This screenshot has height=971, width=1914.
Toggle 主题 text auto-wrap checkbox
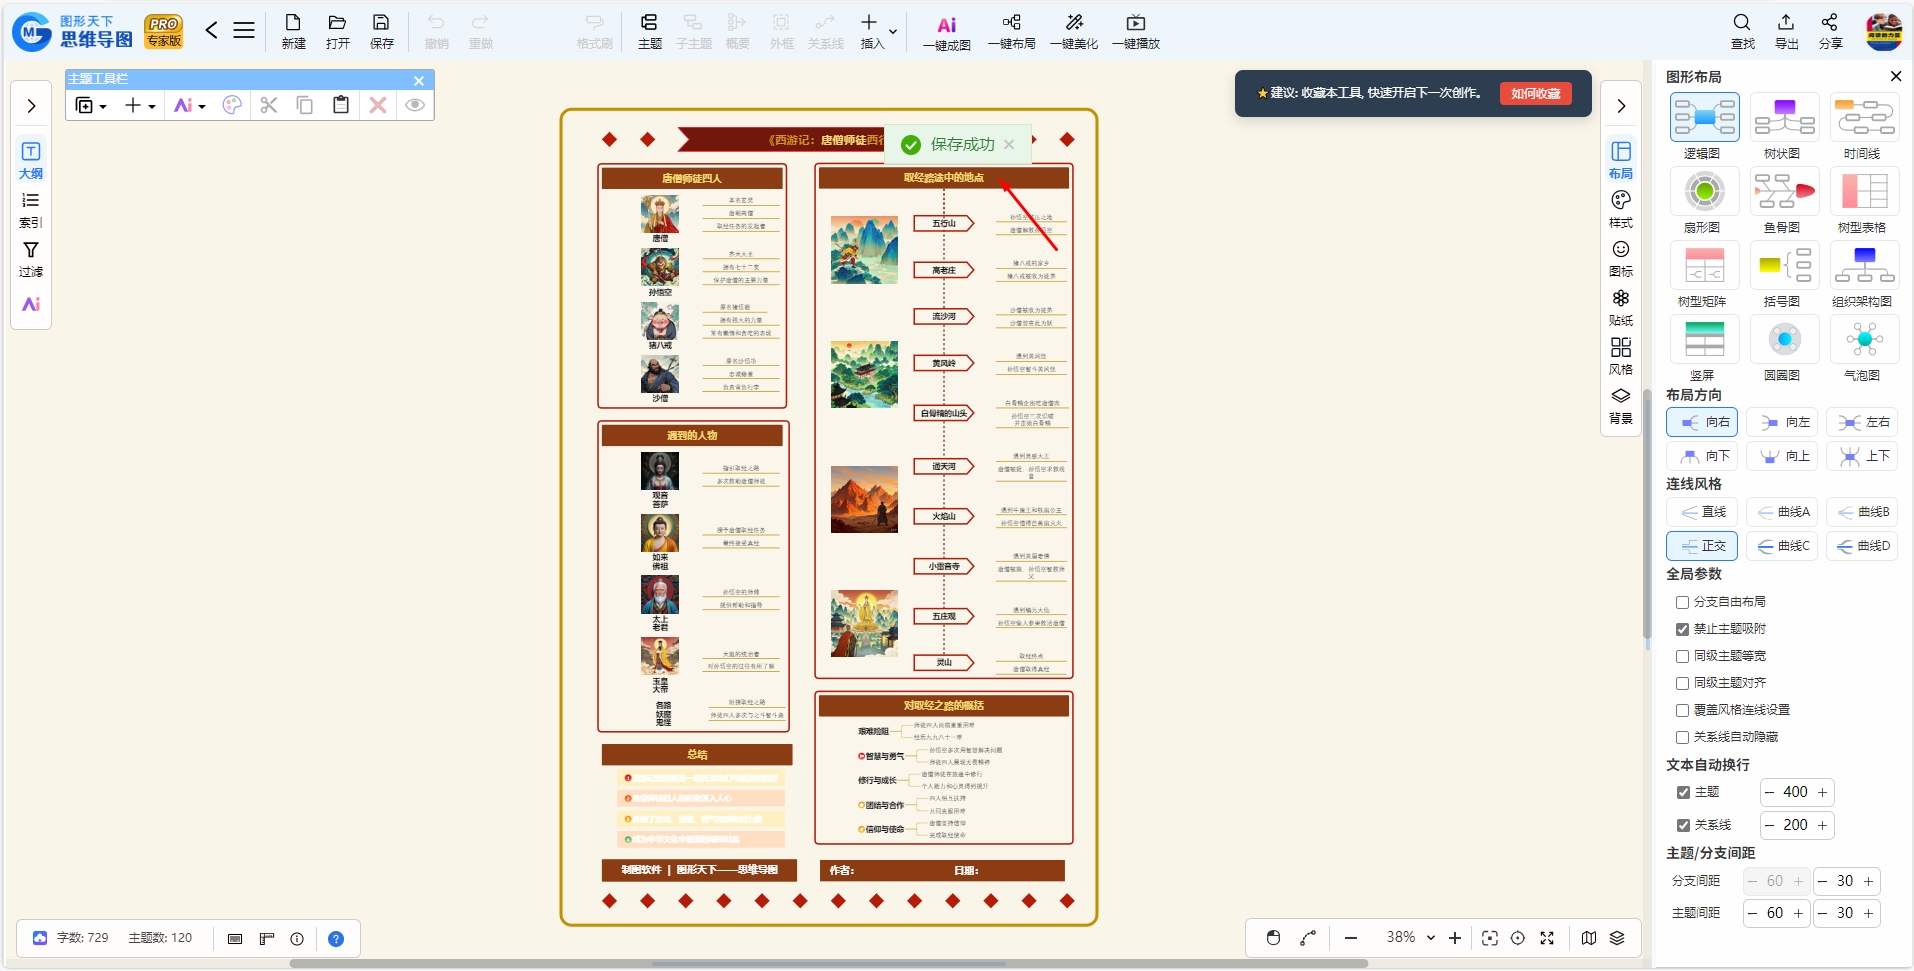(1683, 792)
